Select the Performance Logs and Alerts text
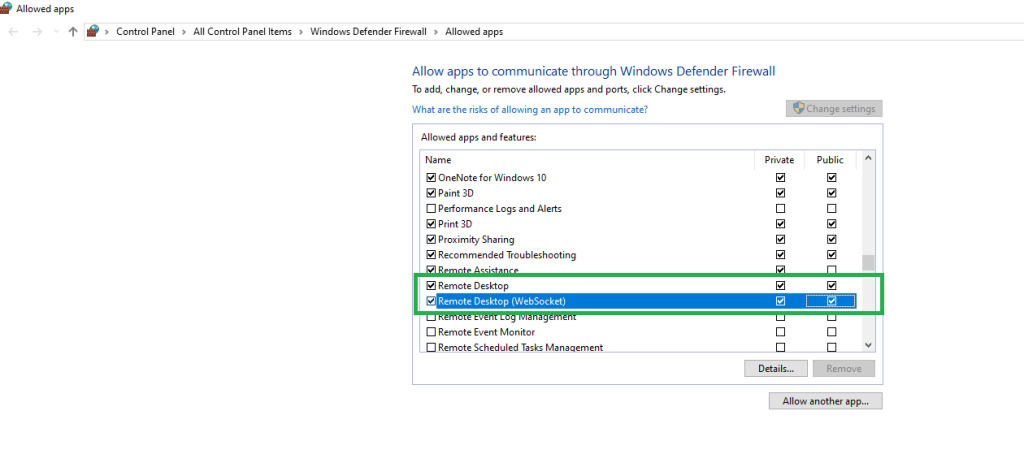Image resolution: width=1024 pixels, height=450 pixels. (500, 208)
